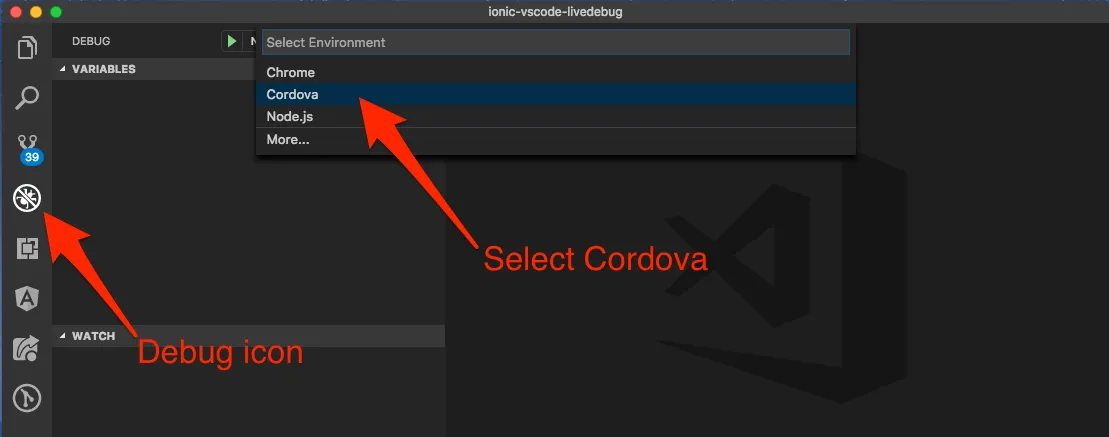Click the Angular shield icon

(x=27, y=298)
